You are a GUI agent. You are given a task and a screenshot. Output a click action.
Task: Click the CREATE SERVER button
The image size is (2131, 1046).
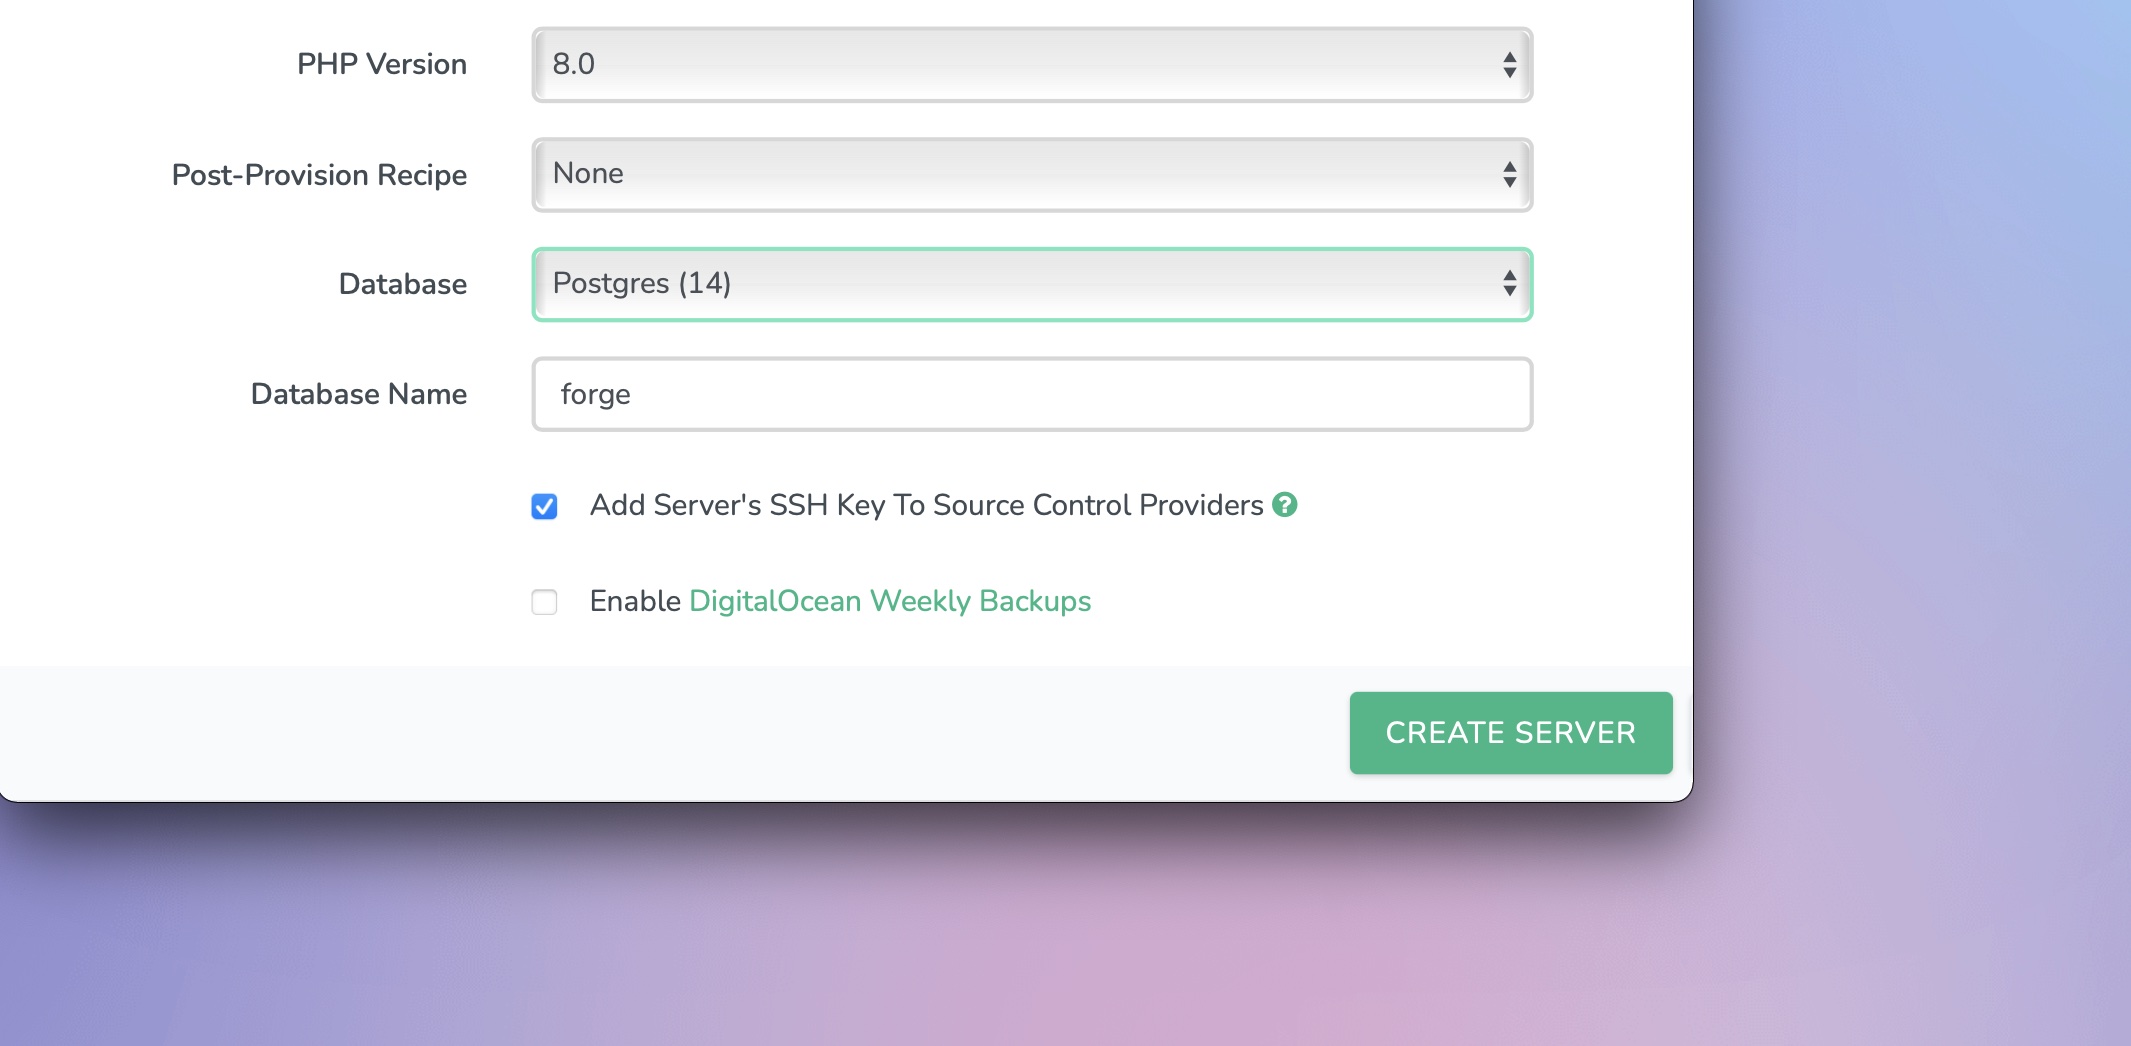pyautogui.click(x=1510, y=732)
